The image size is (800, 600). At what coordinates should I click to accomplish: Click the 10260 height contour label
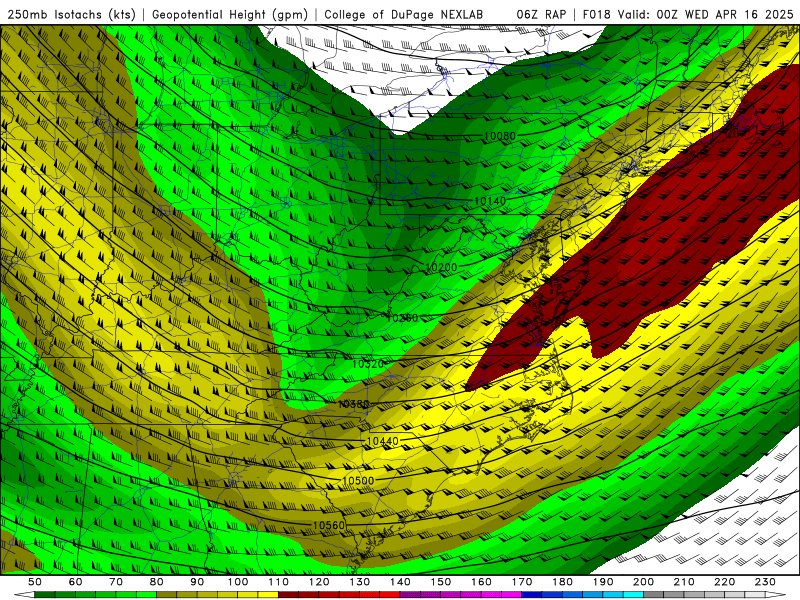click(402, 318)
